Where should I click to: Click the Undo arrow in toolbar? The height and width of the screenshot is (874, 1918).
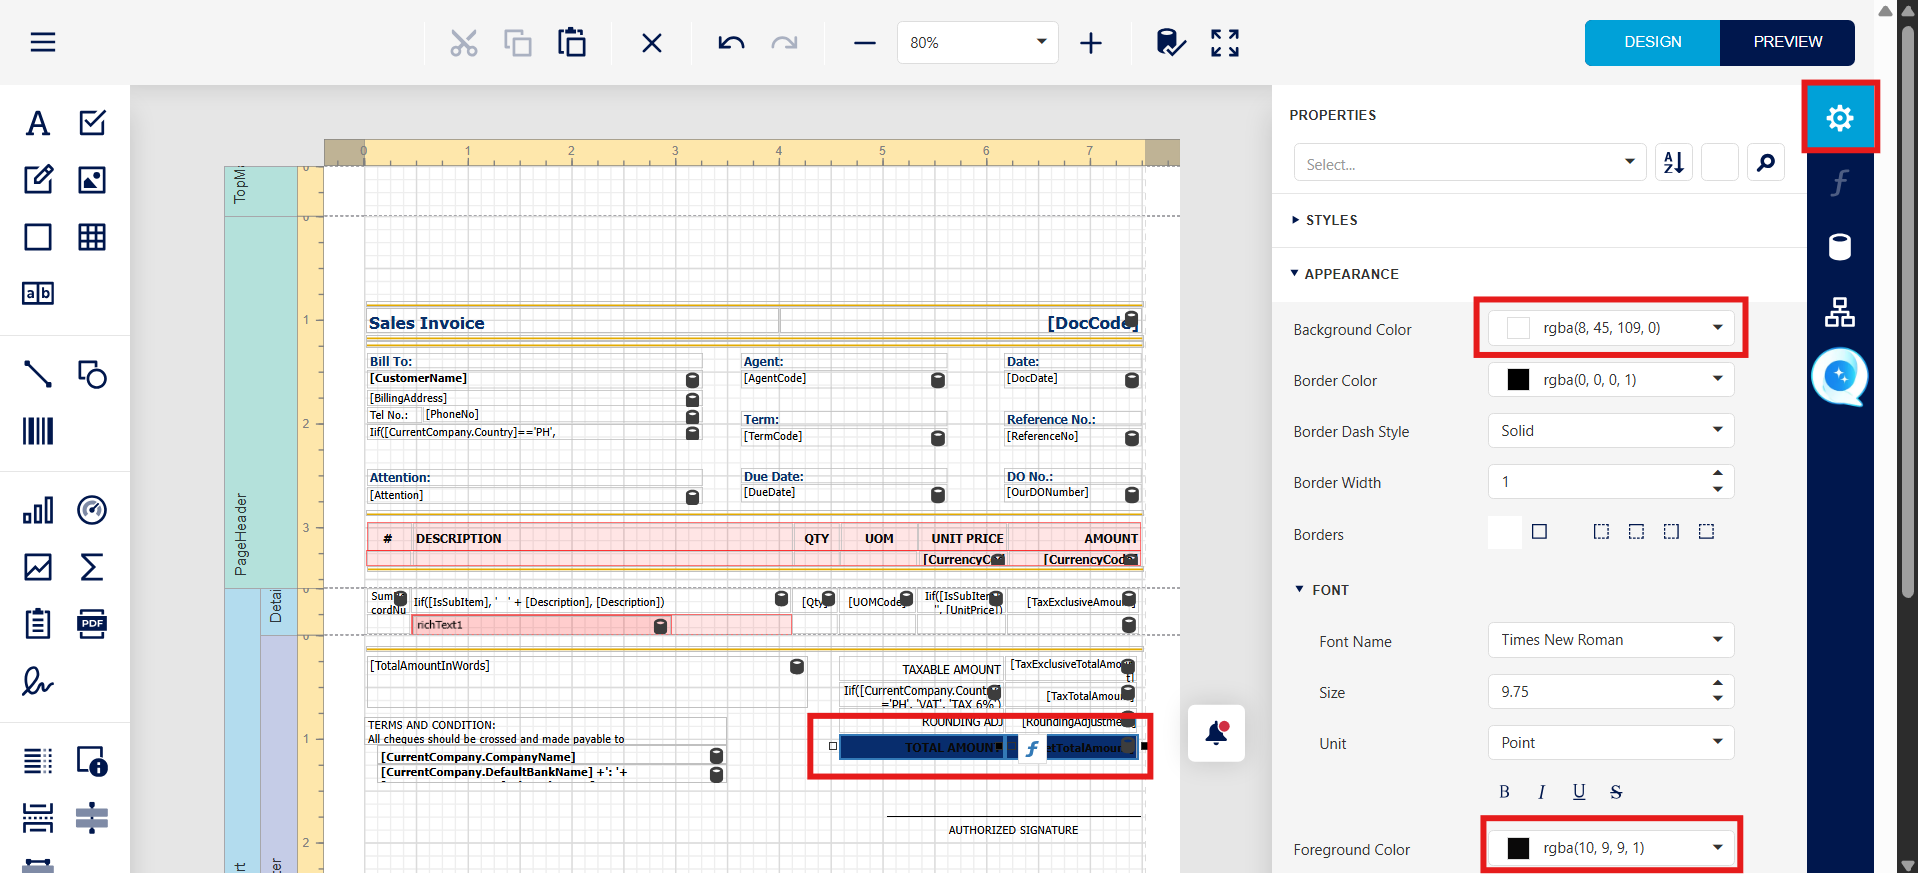[731, 43]
